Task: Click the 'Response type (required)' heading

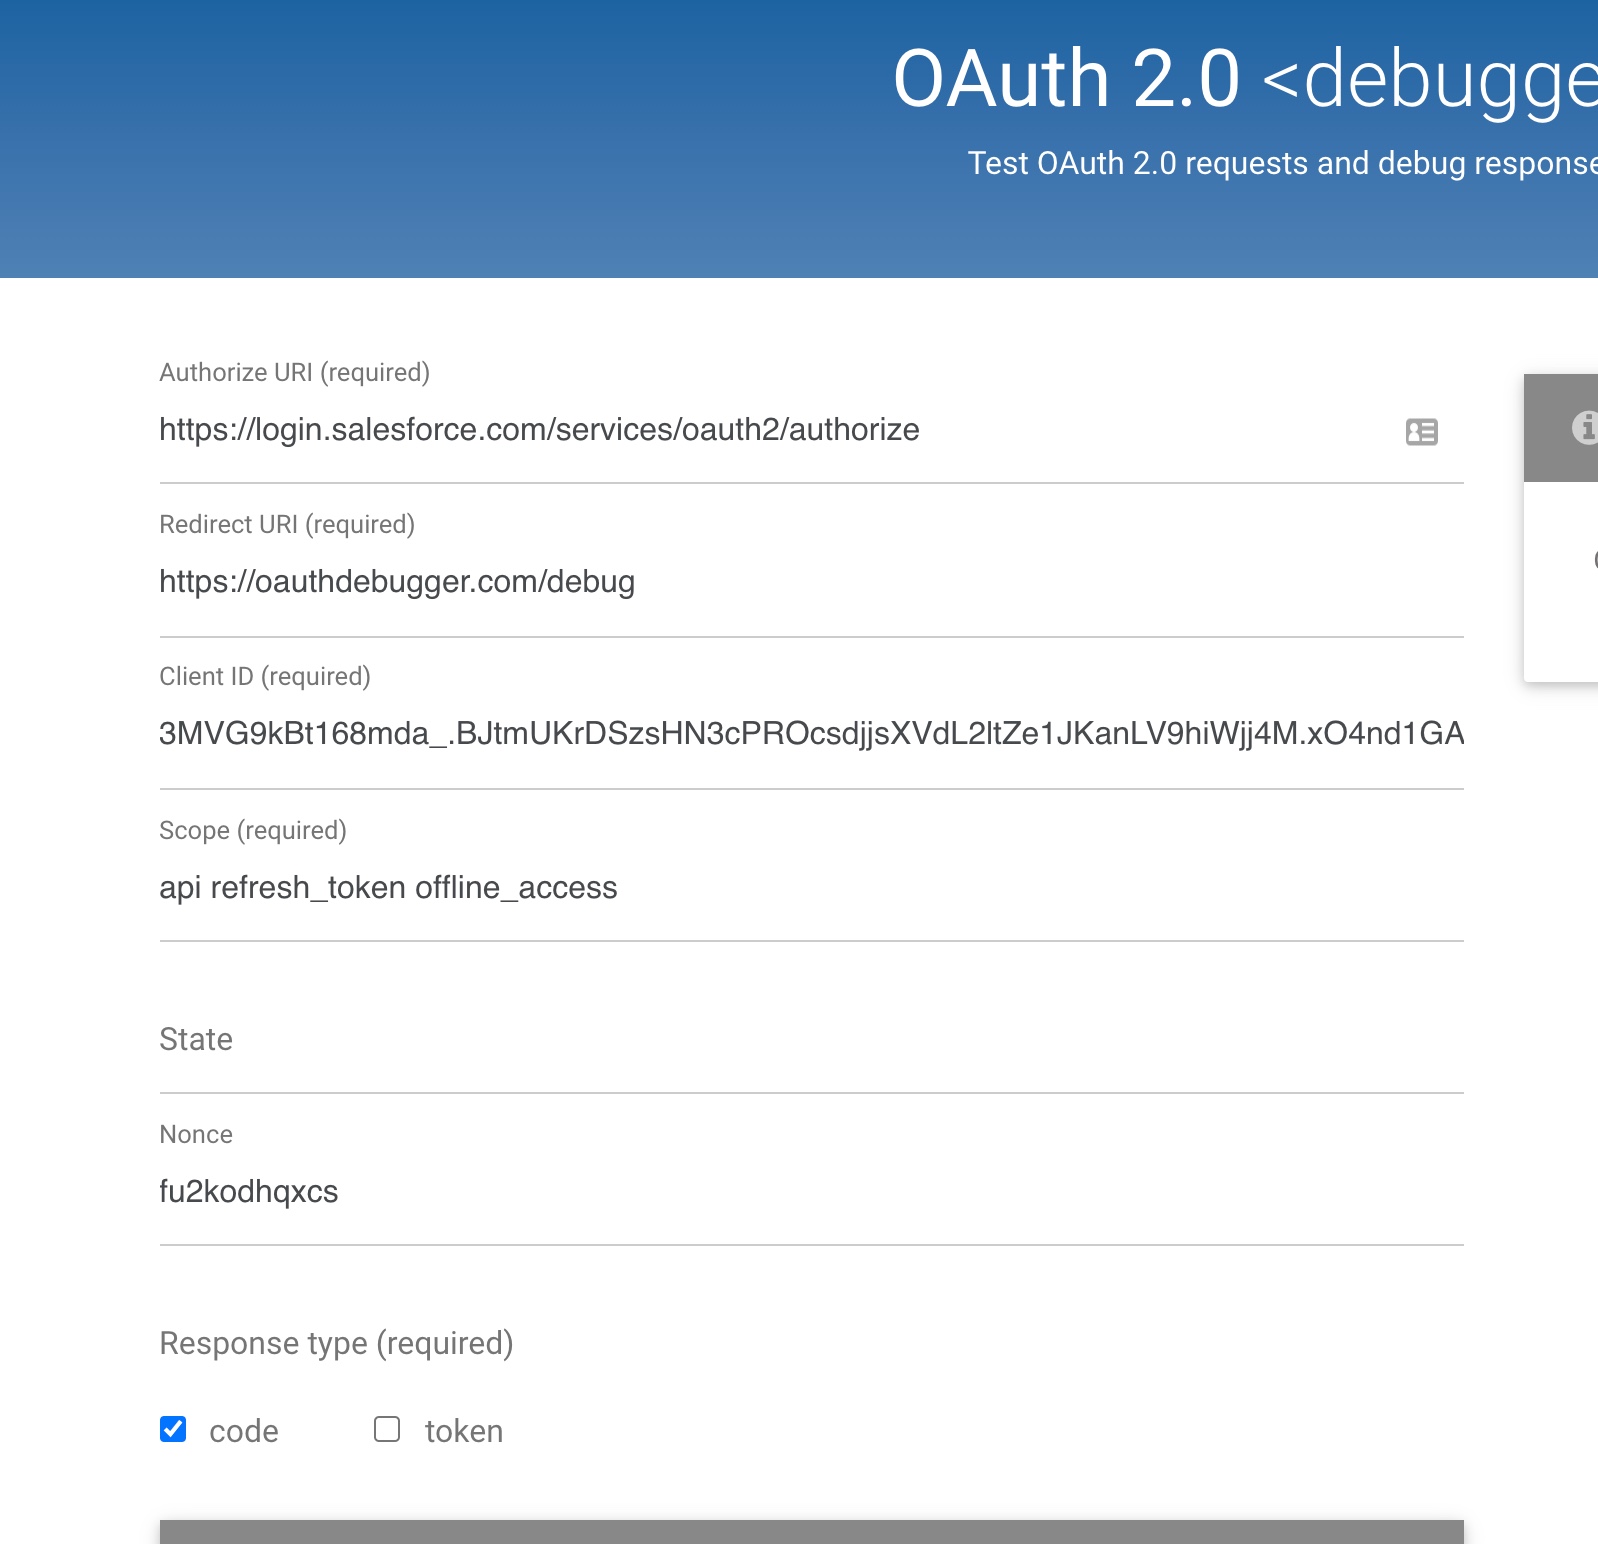Action: [x=336, y=1344]
